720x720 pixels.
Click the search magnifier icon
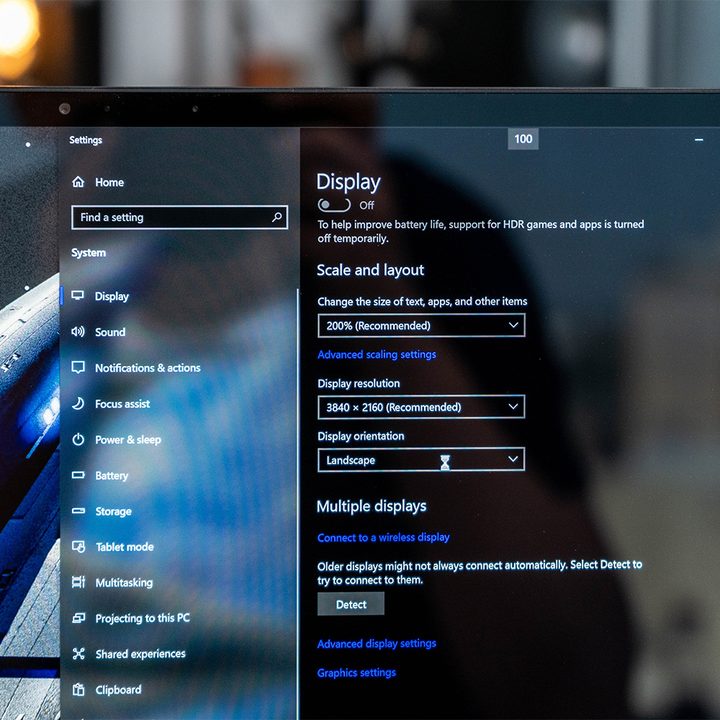(277, 217)
